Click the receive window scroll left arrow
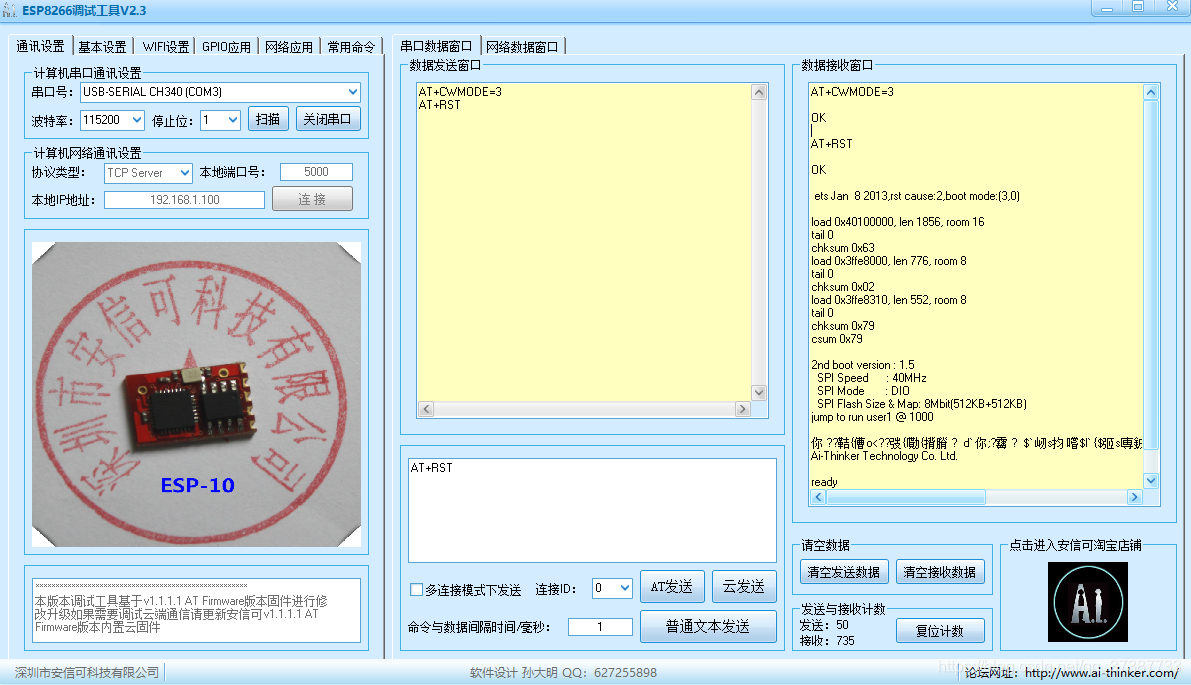The image size is (1191, 685). tap(818, 497)
